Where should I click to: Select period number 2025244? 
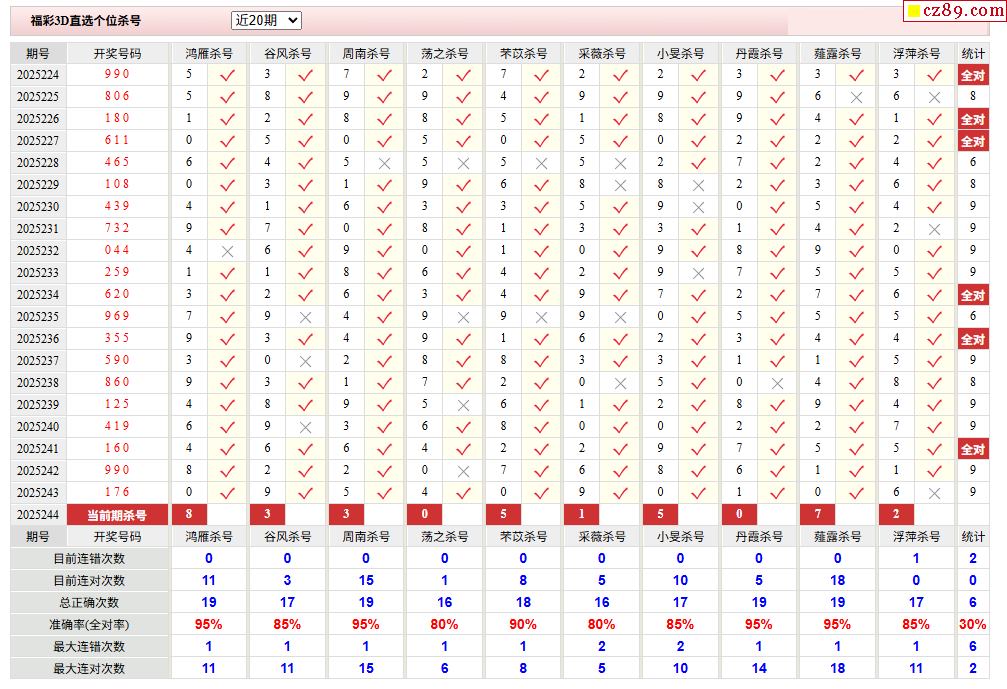click(38, 515)
